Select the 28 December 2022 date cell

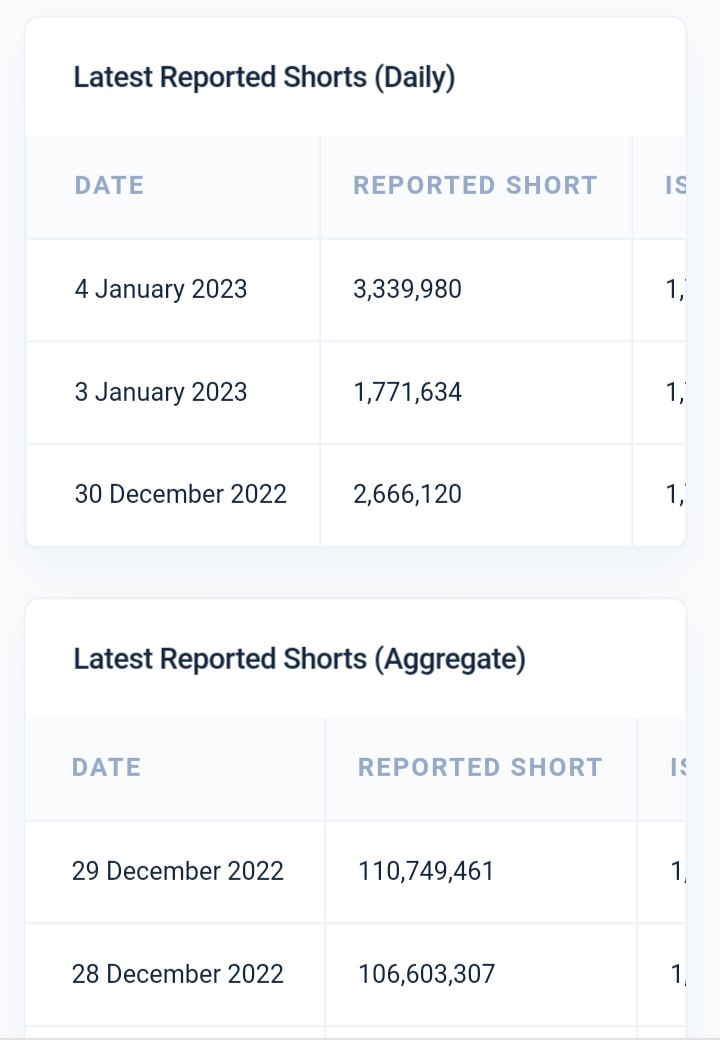178,974
